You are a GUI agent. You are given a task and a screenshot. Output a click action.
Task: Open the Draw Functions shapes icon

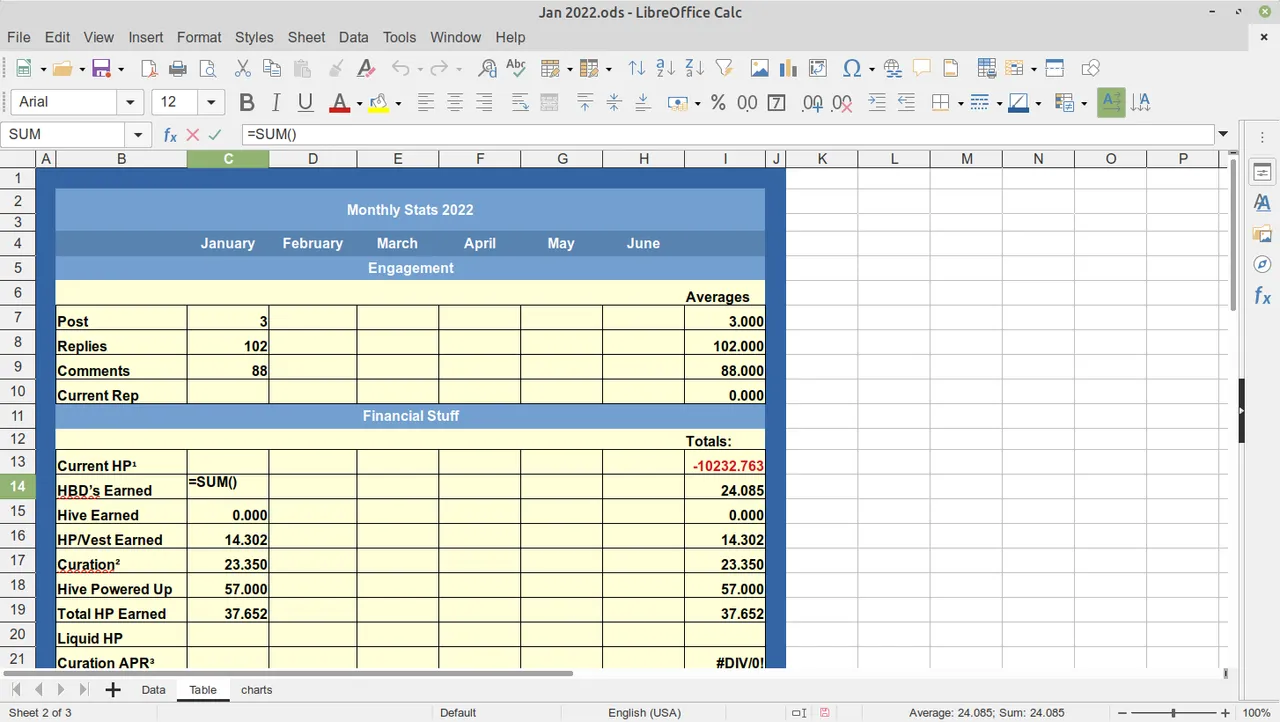[x=1091, y=68]
